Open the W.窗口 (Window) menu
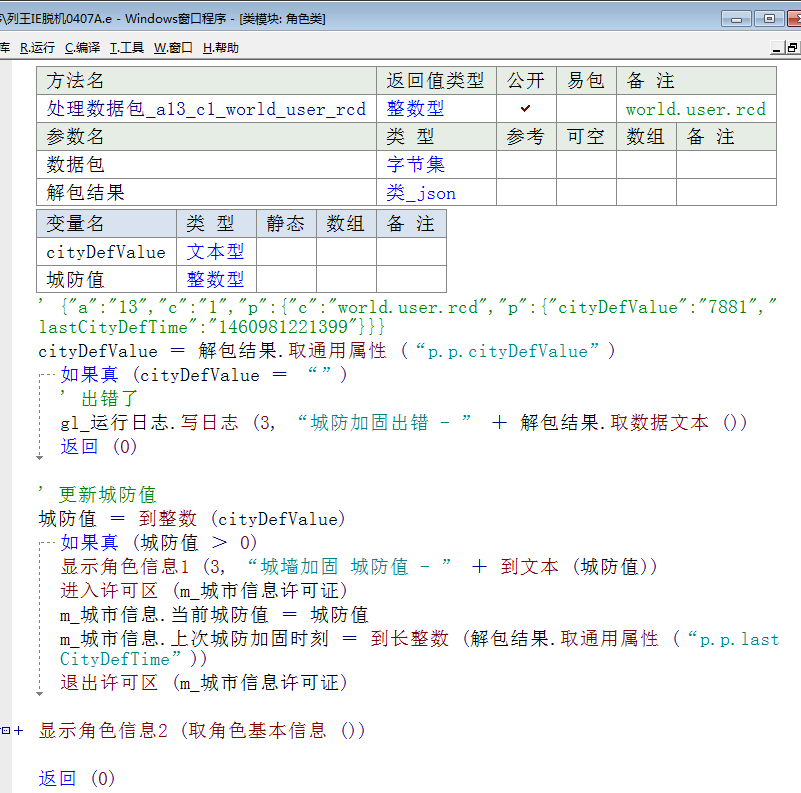Image resolution: width=801 pixels, height=793 pixels. point(173,47)
